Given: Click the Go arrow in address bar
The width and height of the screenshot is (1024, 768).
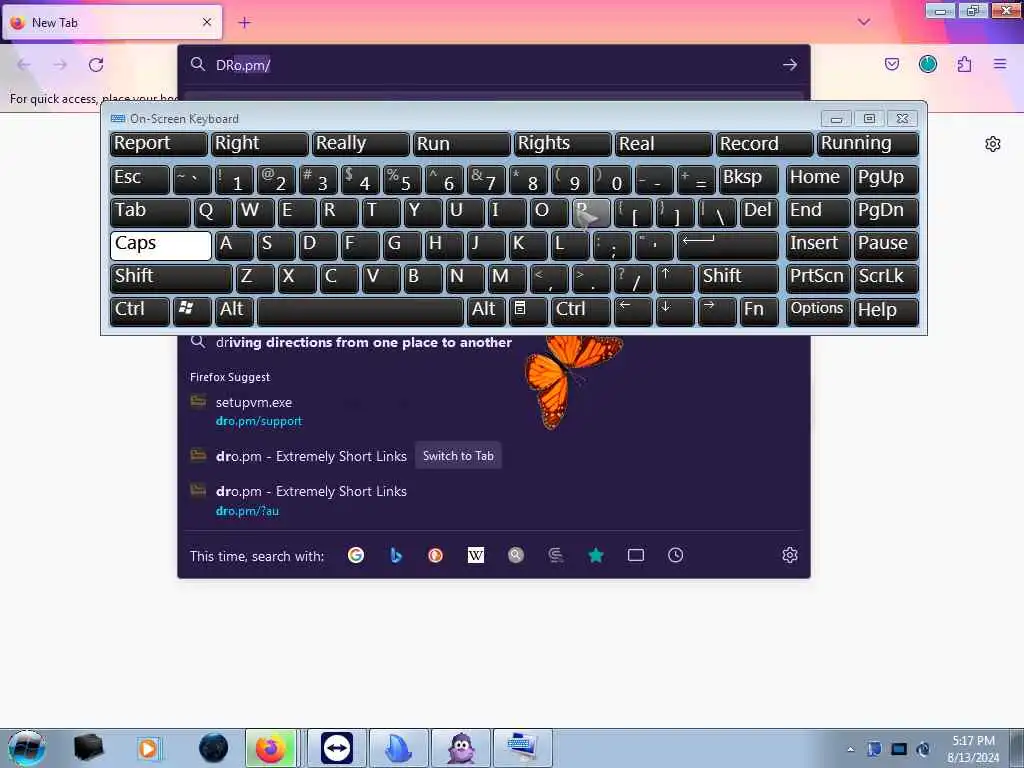Looking at the screenshot, I should point(790,65).
